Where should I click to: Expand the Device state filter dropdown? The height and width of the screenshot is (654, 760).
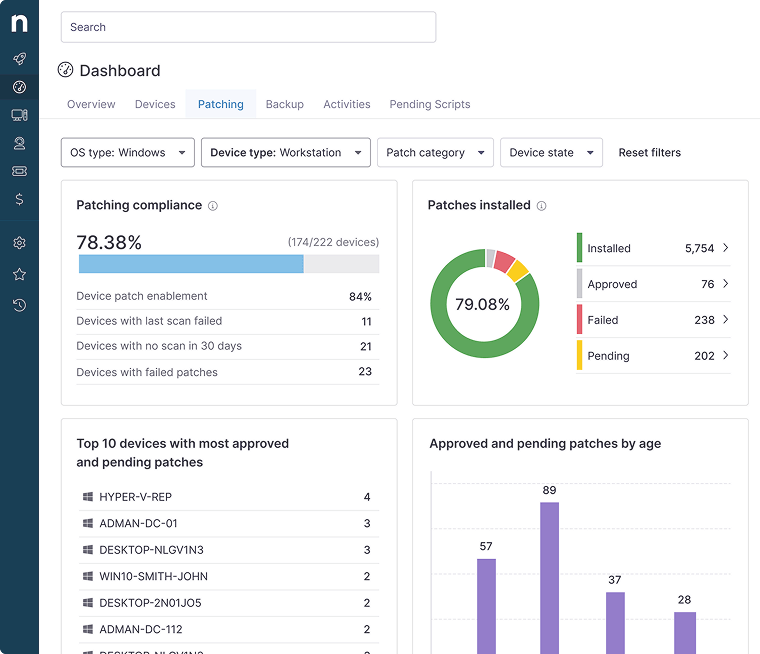pyautogui.click(x=551, y=153)
